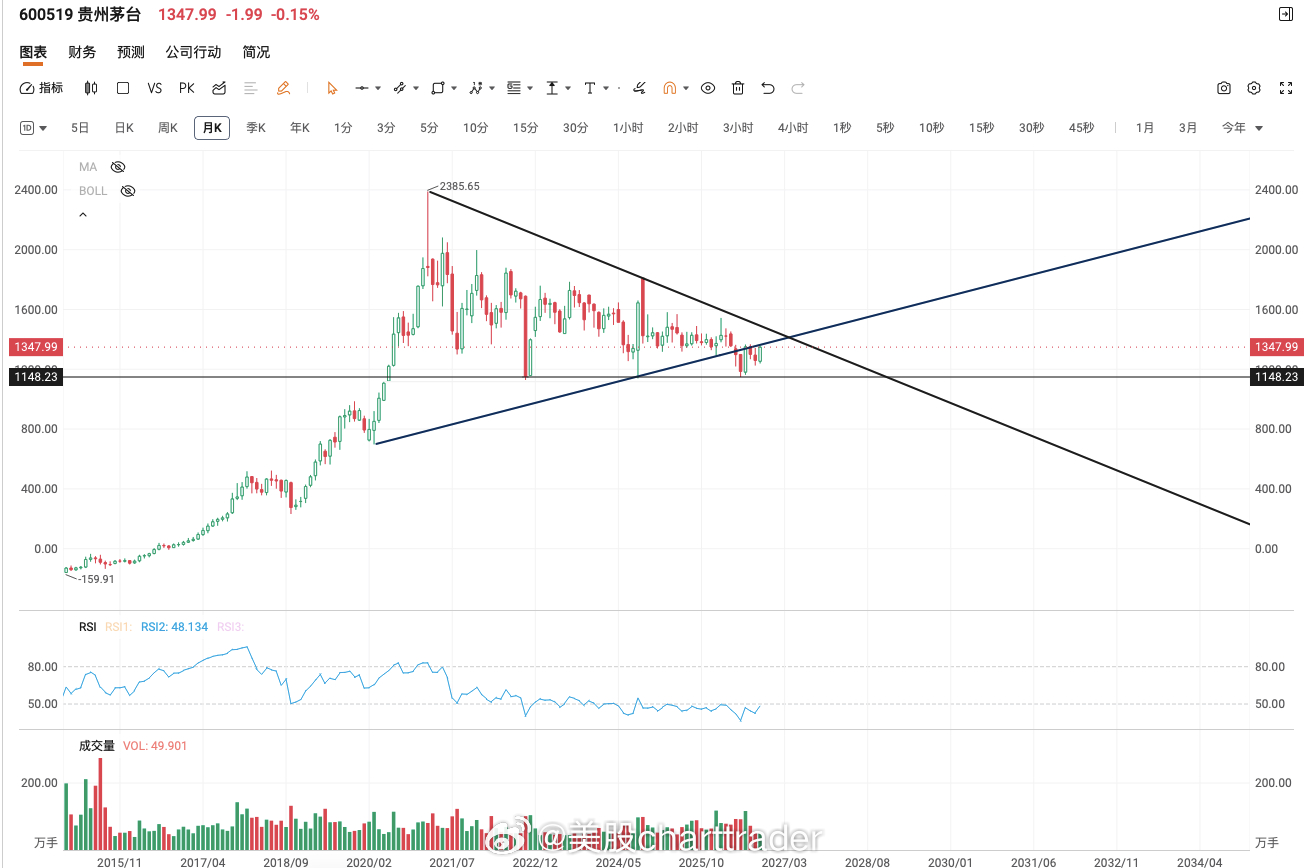Open the 指标 indicators panel

[x=42, y=88]
